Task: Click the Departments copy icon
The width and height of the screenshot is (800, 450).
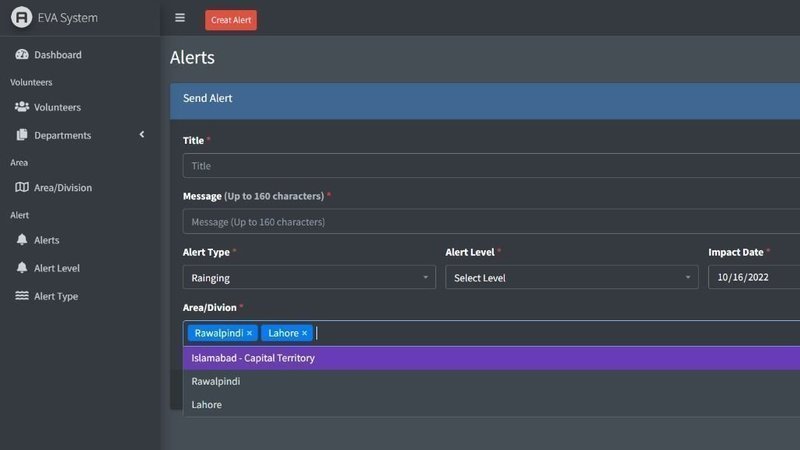Action: coord(22,135)
